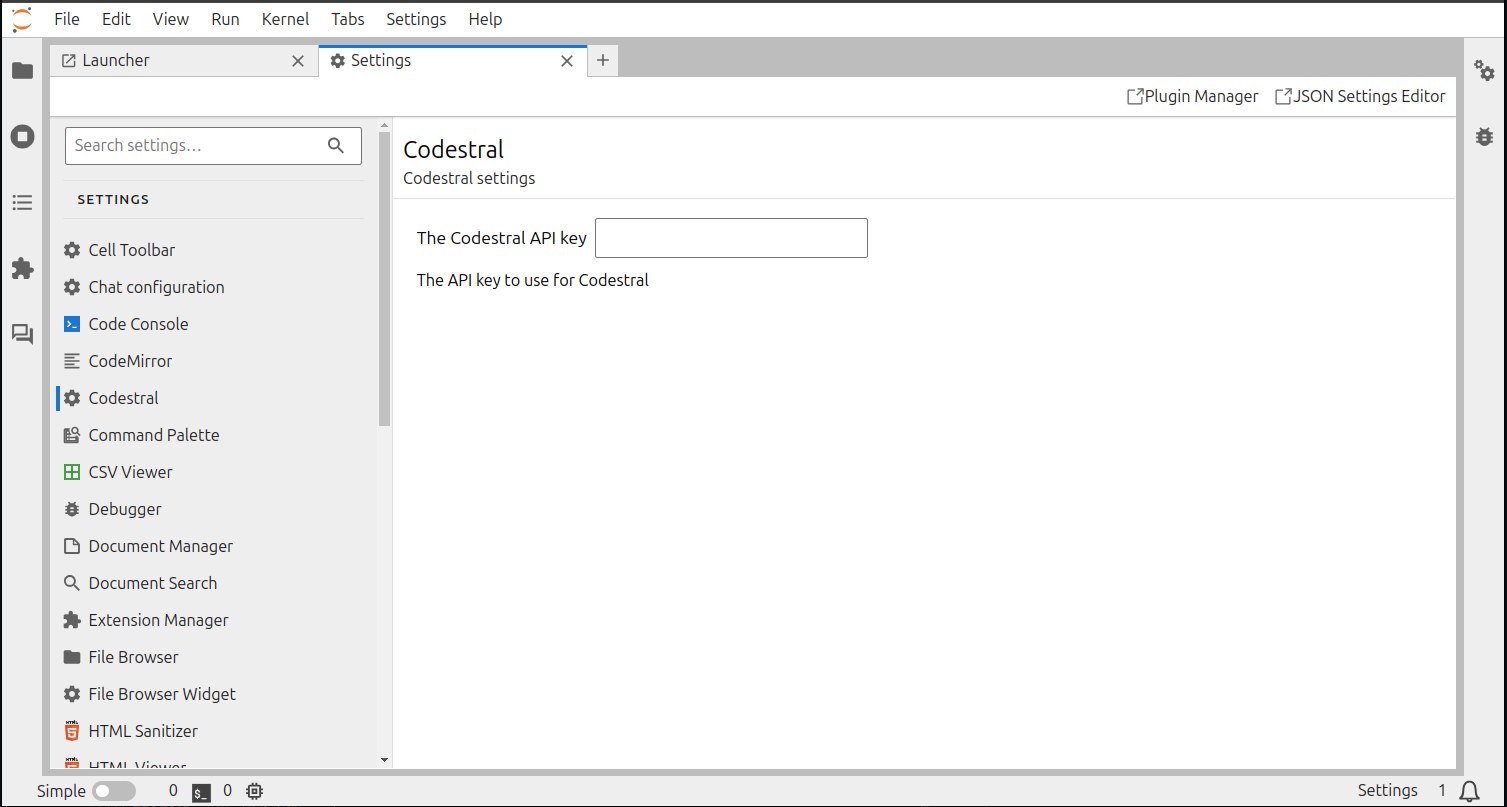Screen dimensions: 1507x807
Task: Click the Cell Toolbar gear icon
Action: (x=72, y=250)
